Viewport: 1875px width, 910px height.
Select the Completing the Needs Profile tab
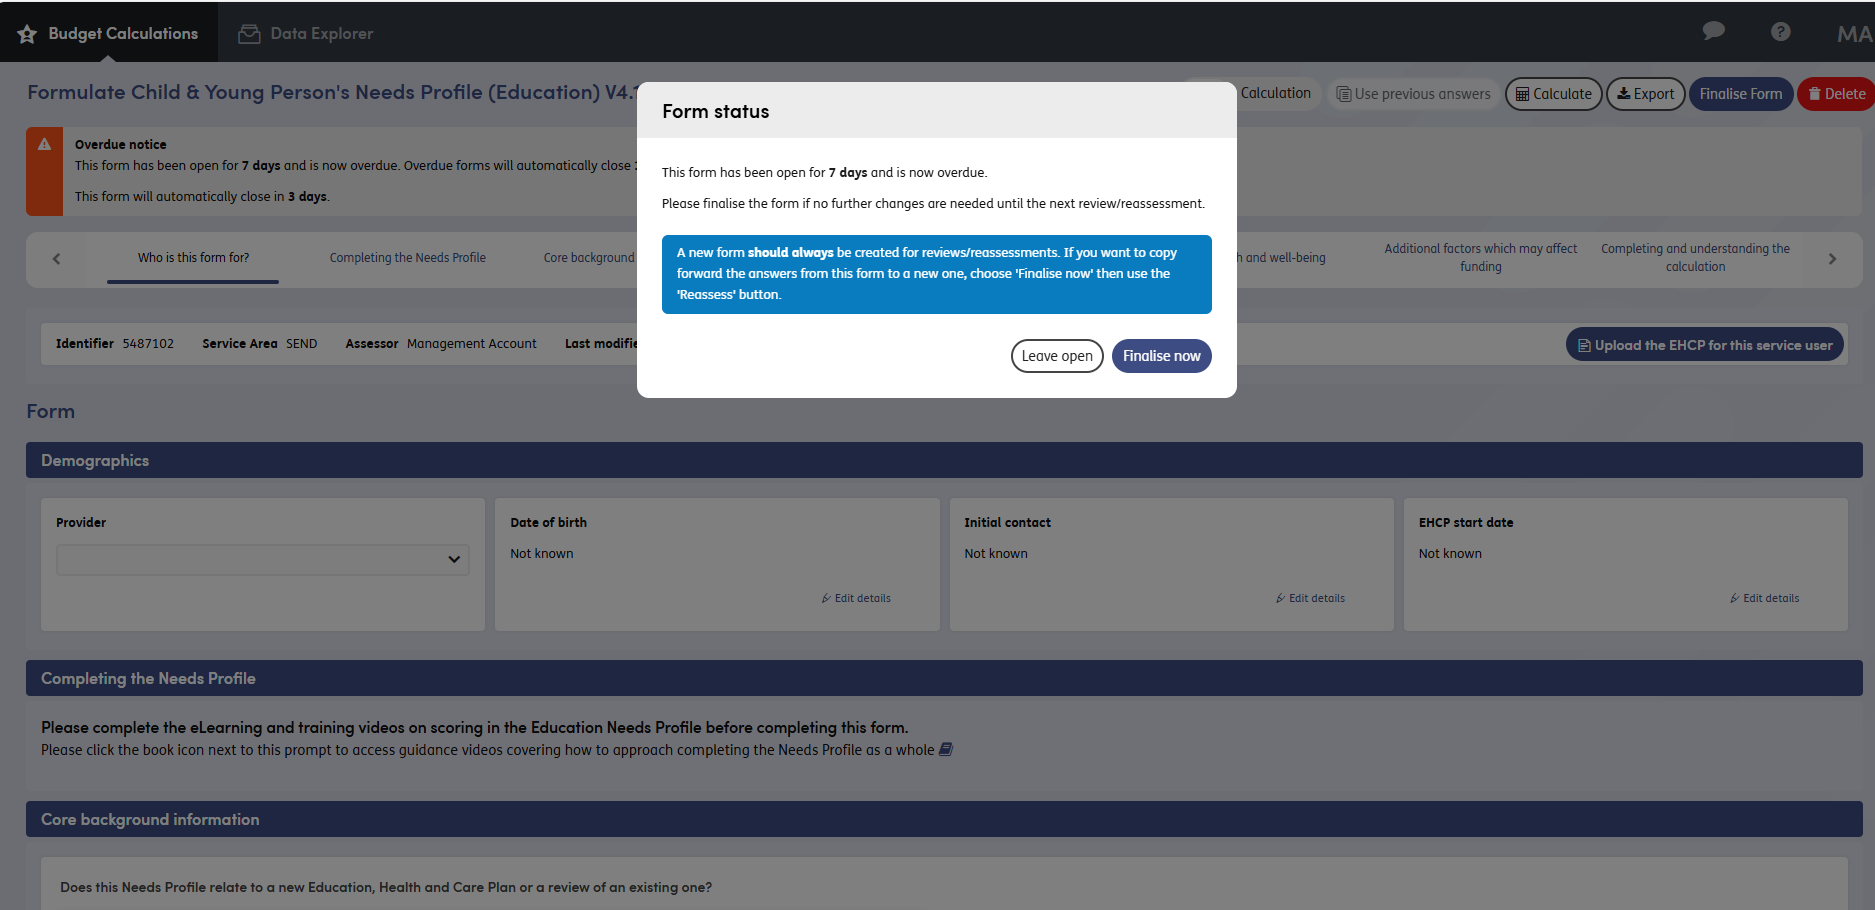(407, 258)
